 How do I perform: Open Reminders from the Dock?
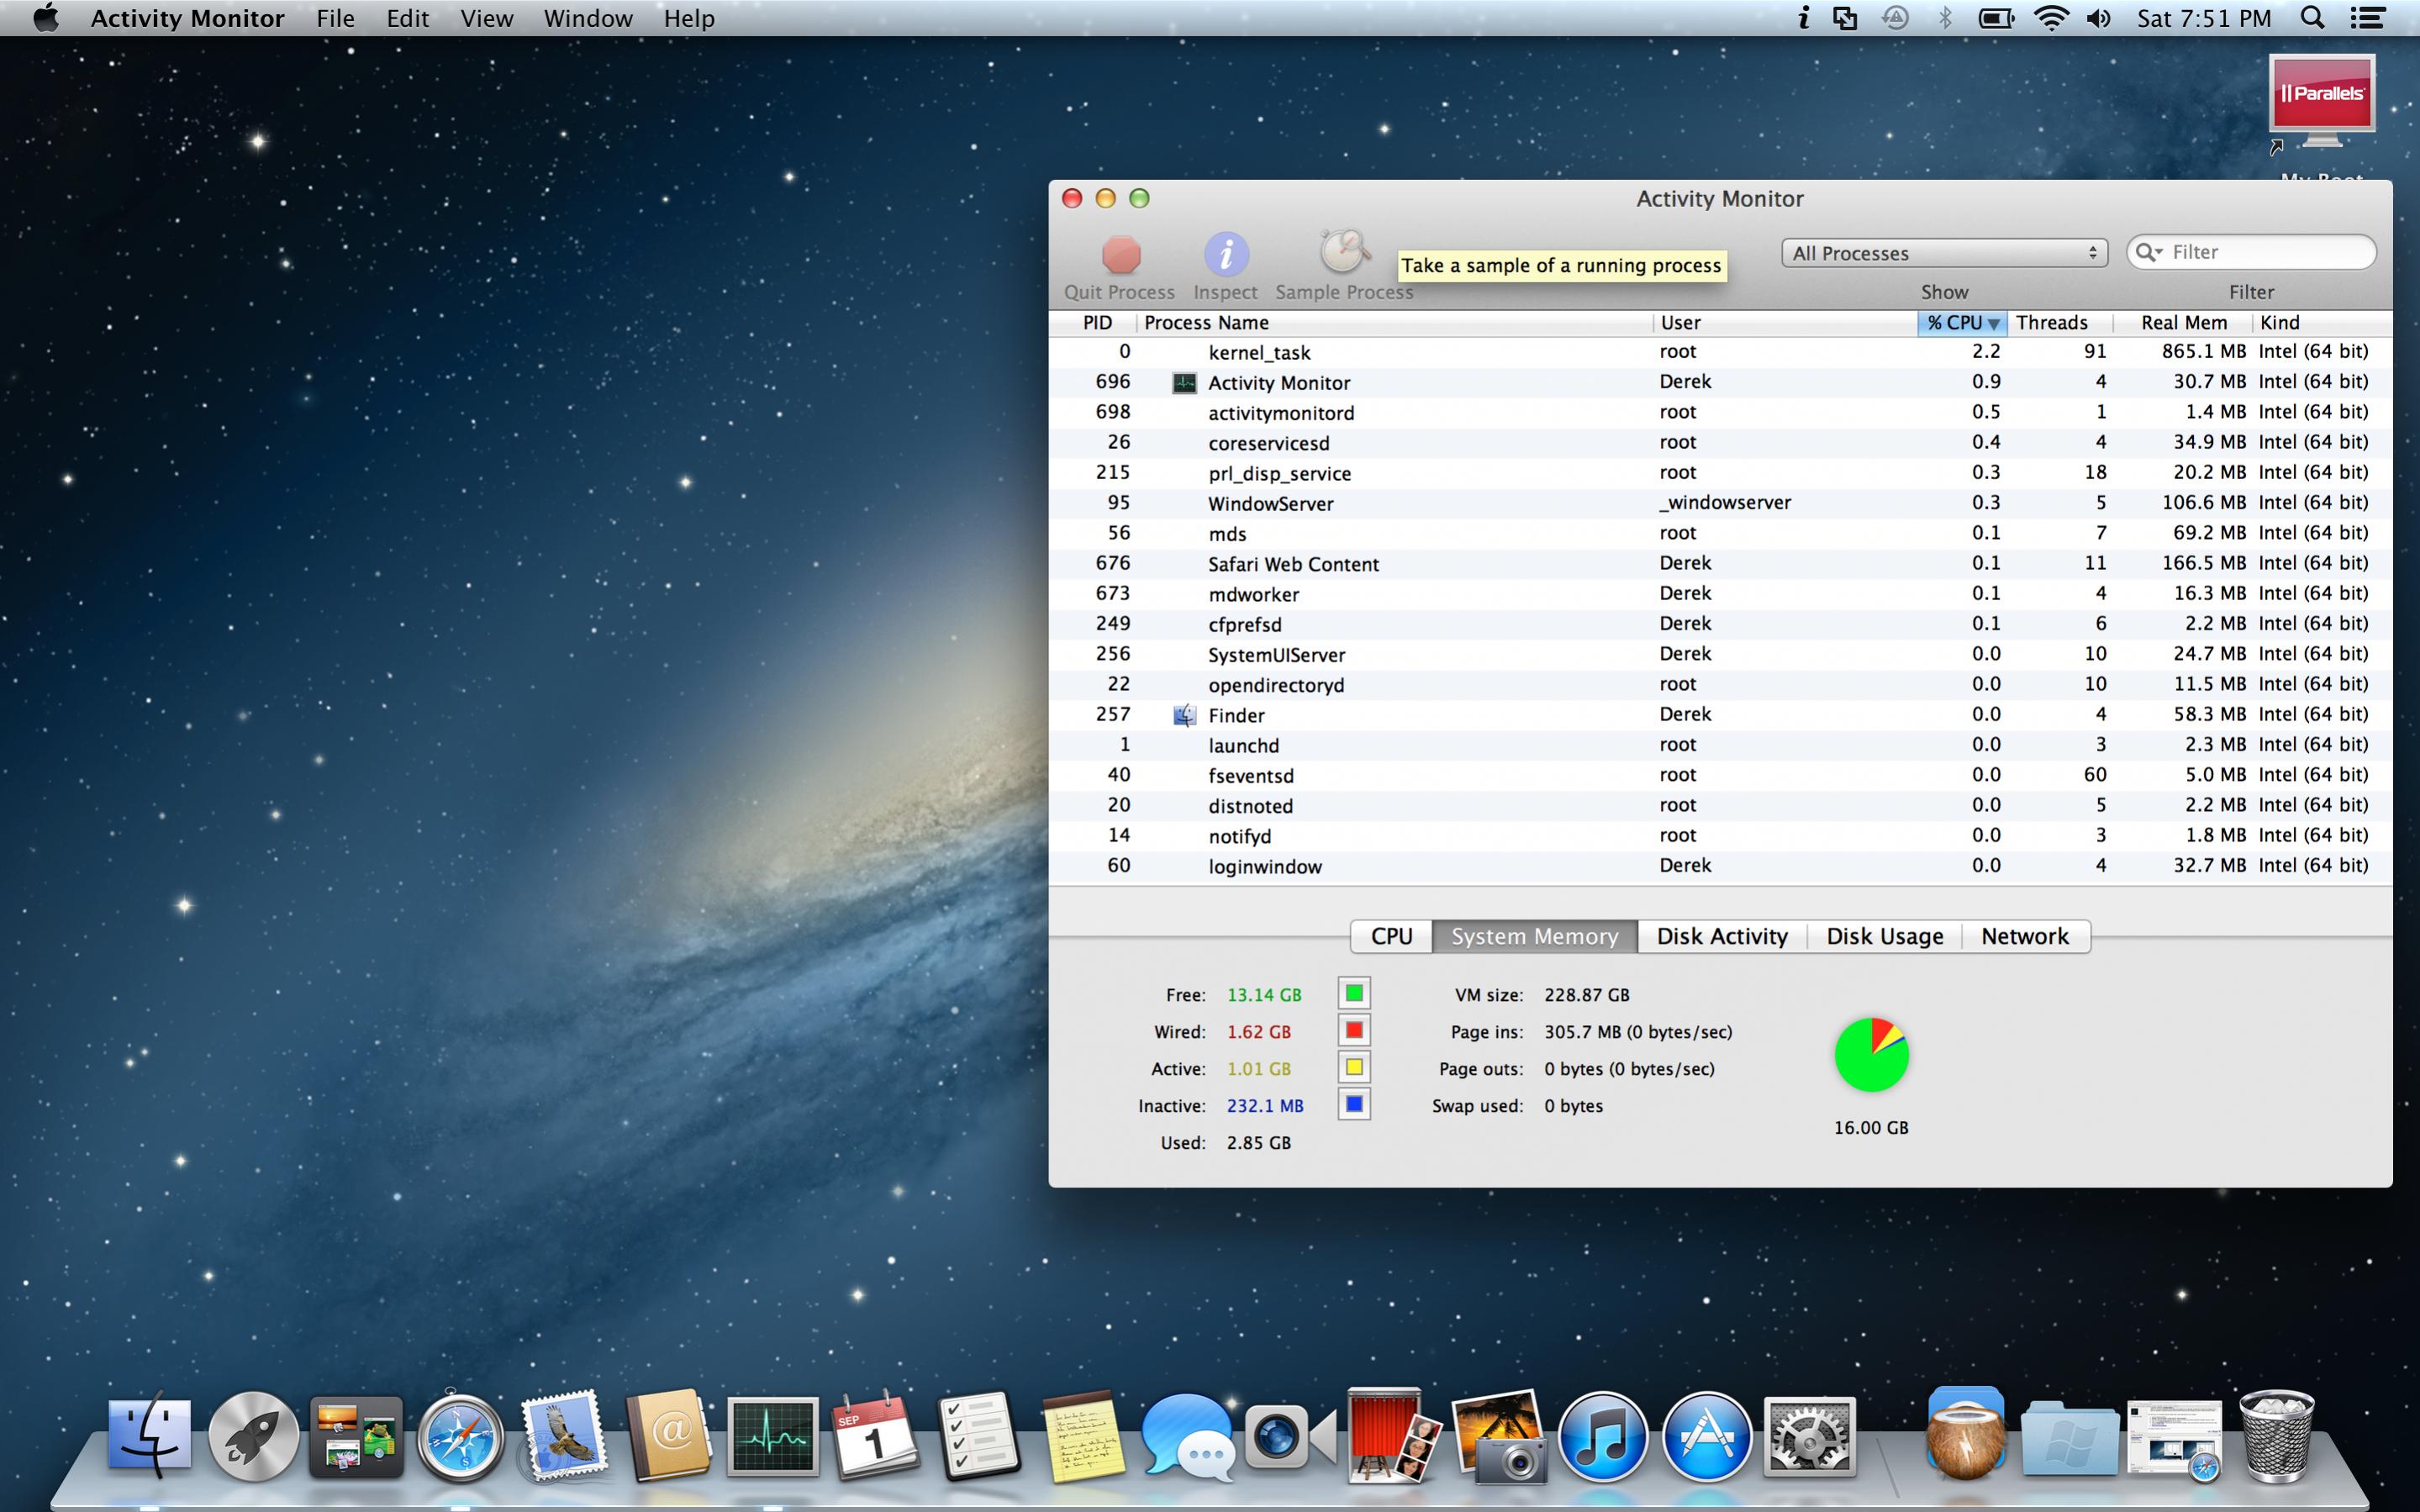tap(978, 1436)
